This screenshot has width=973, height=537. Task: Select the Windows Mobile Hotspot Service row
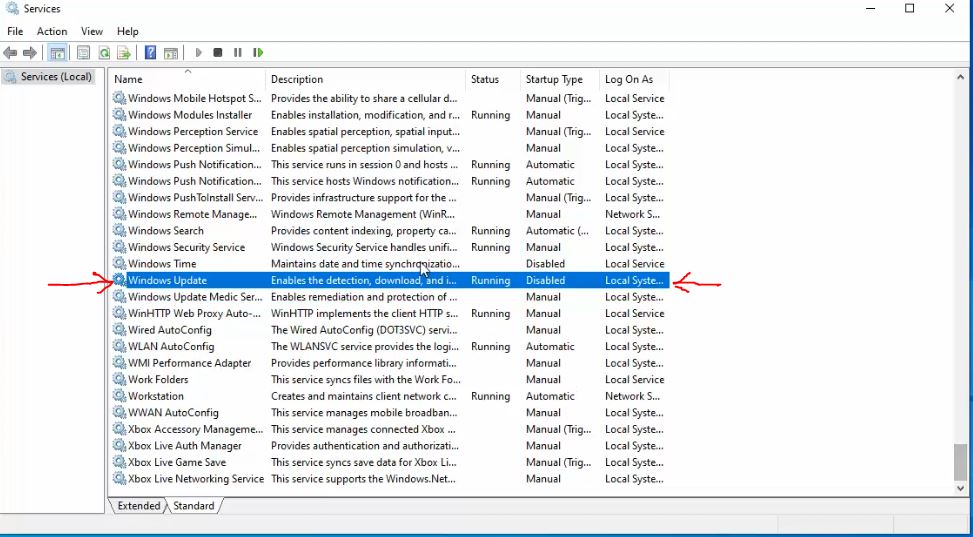point(390,98)
